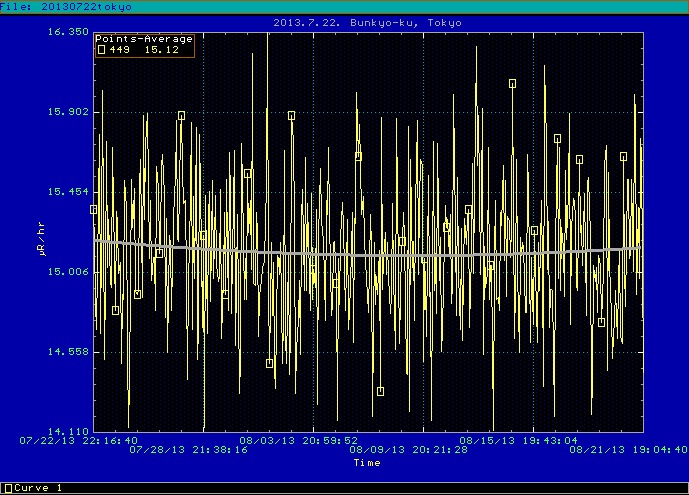Viewport: 689px width, 495px height.
Task: Click the small square icon beside Curve 1
Action: click(8, 488)
